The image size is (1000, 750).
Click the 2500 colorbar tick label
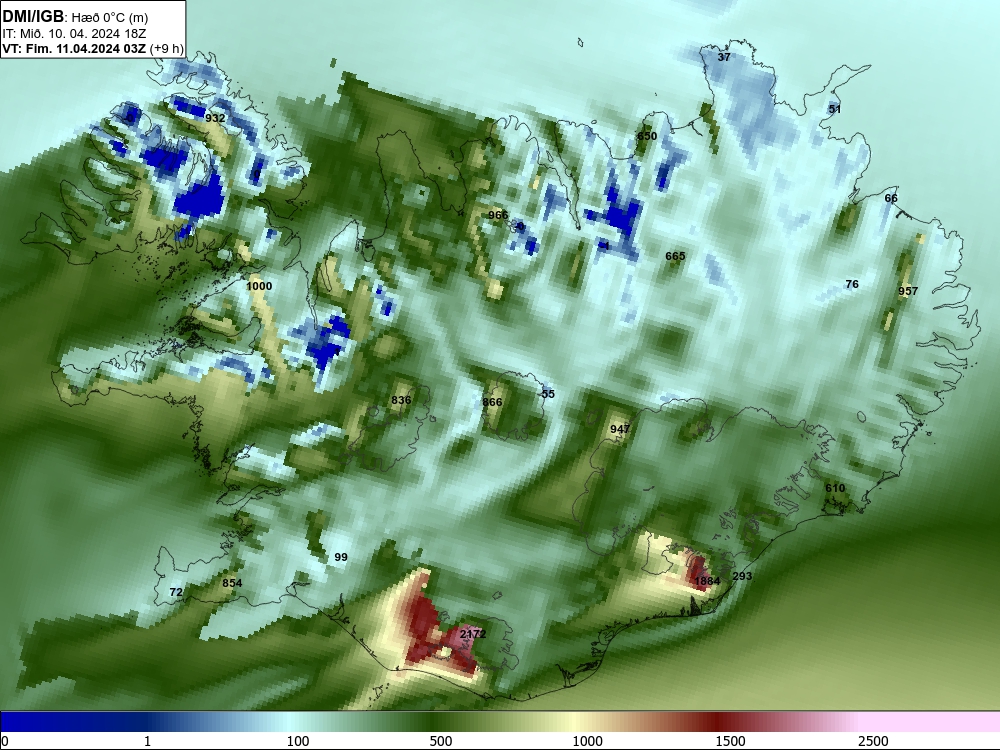(873, 741)
